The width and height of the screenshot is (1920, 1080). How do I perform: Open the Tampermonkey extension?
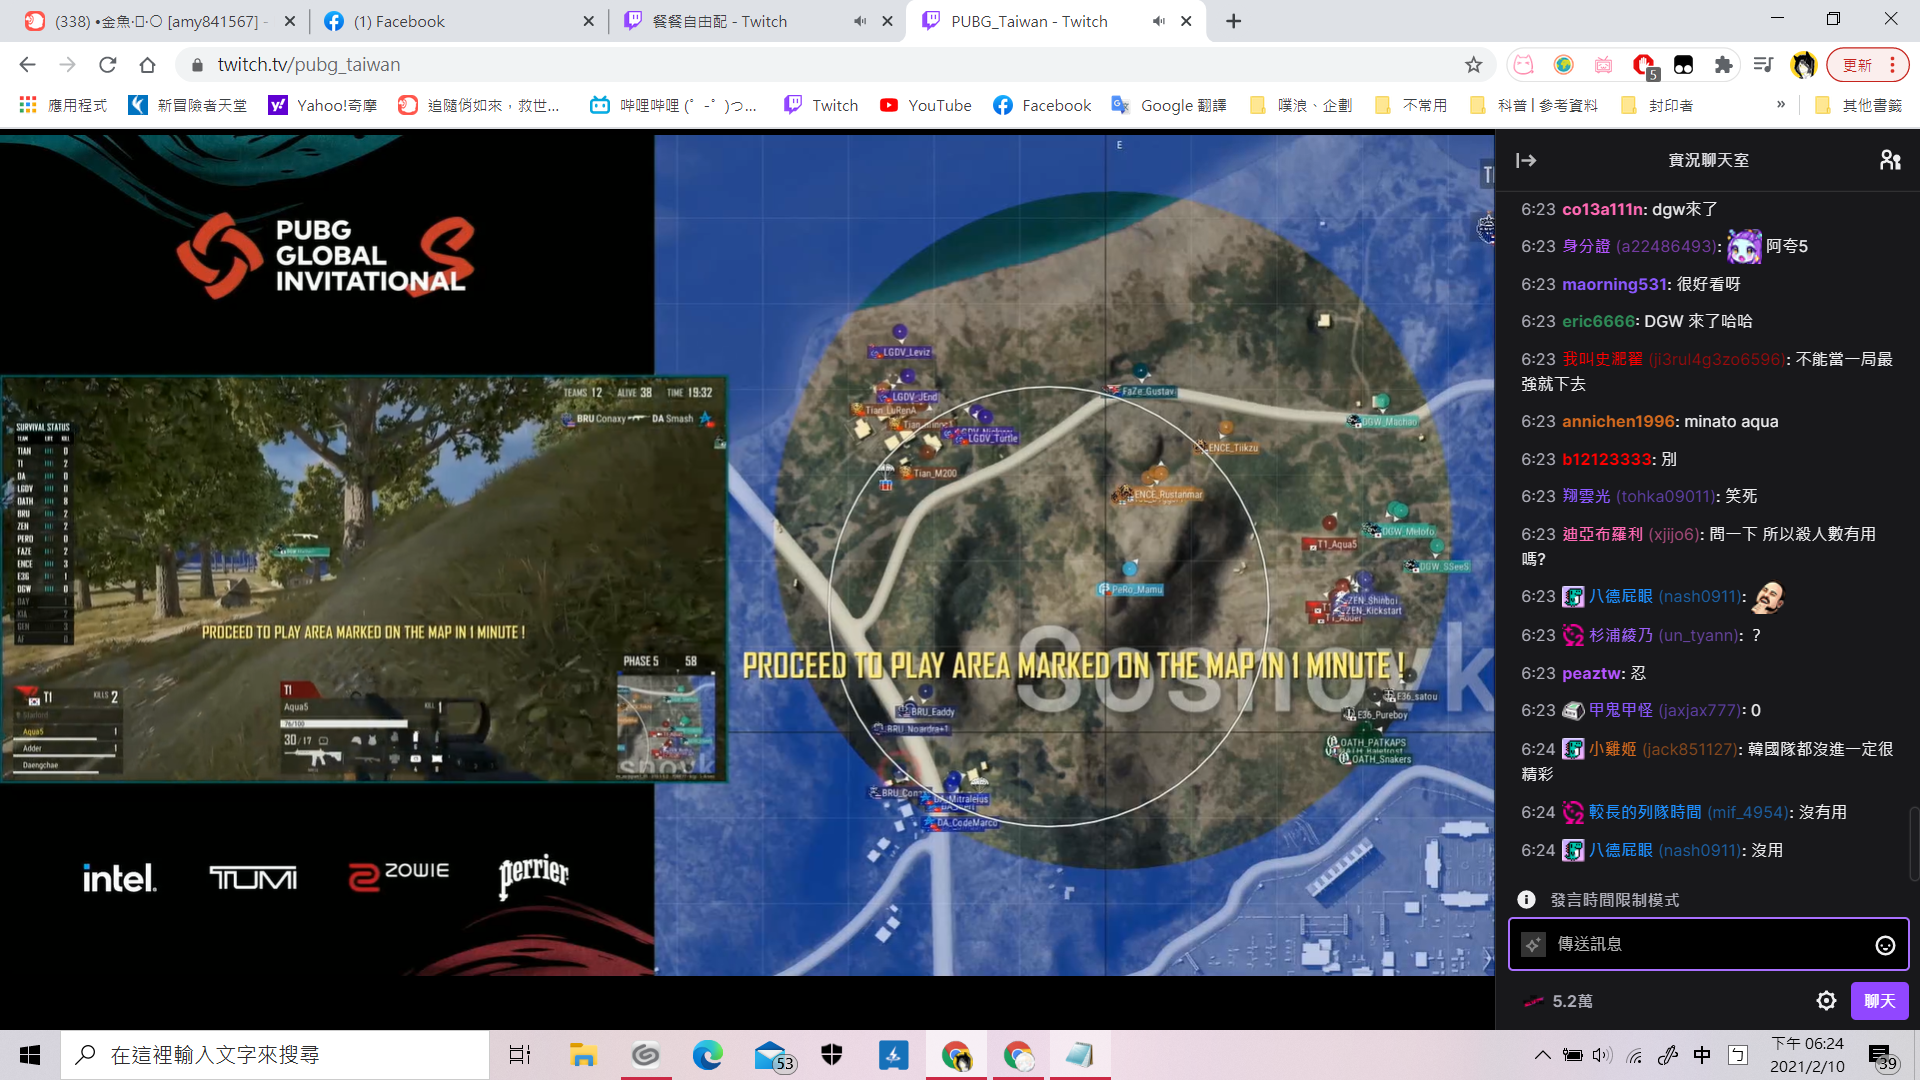pyautogui.click(x=1683, y=65)
